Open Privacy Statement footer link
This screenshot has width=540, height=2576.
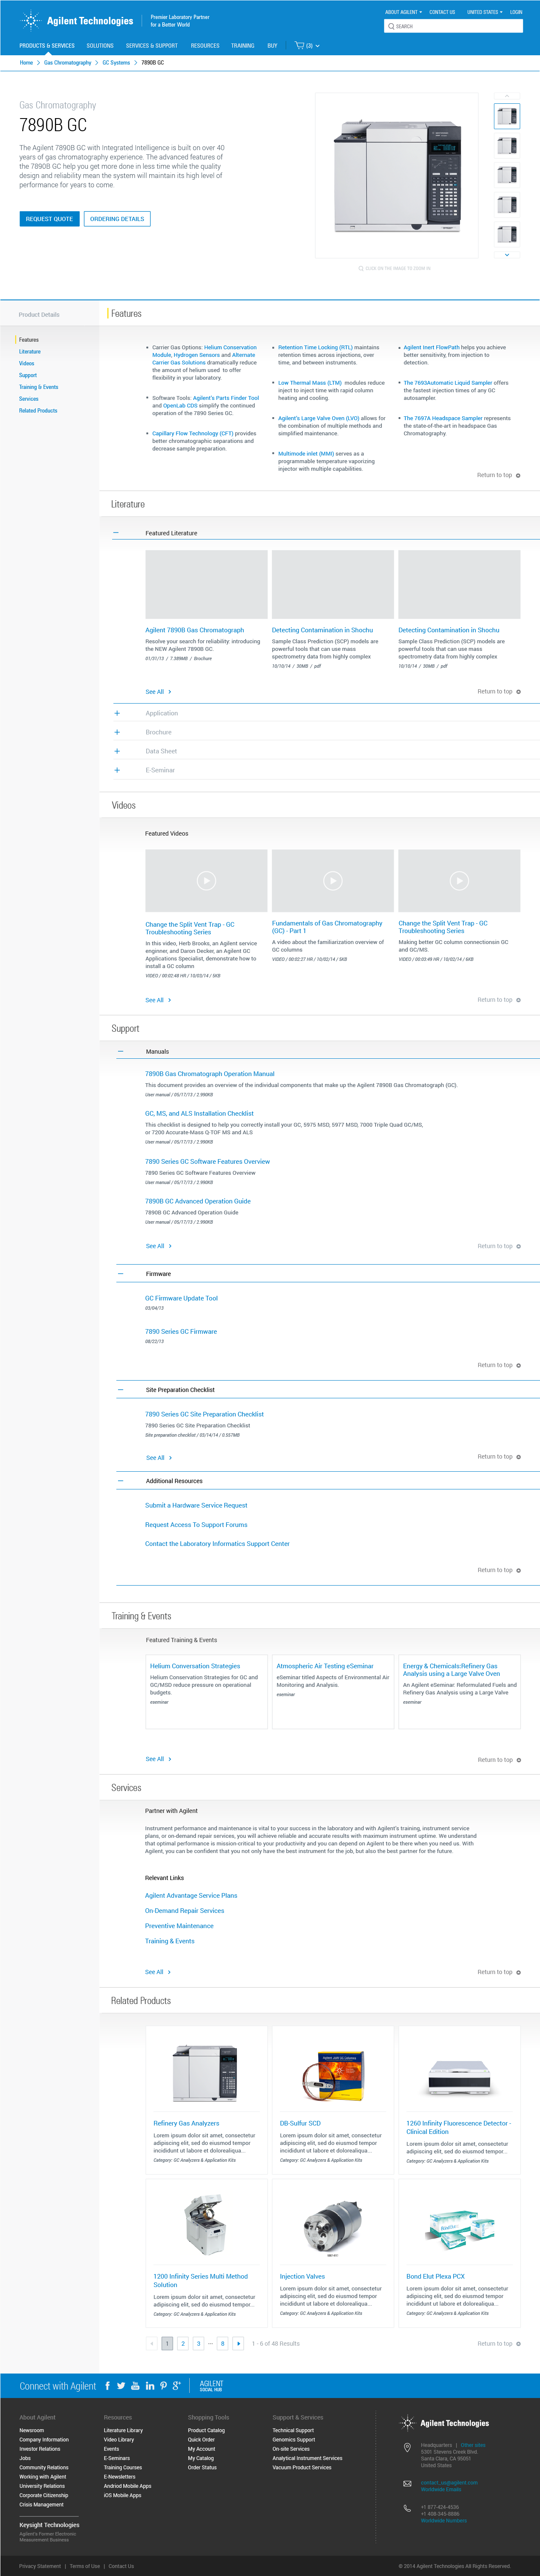click(x=40, y=2566)
